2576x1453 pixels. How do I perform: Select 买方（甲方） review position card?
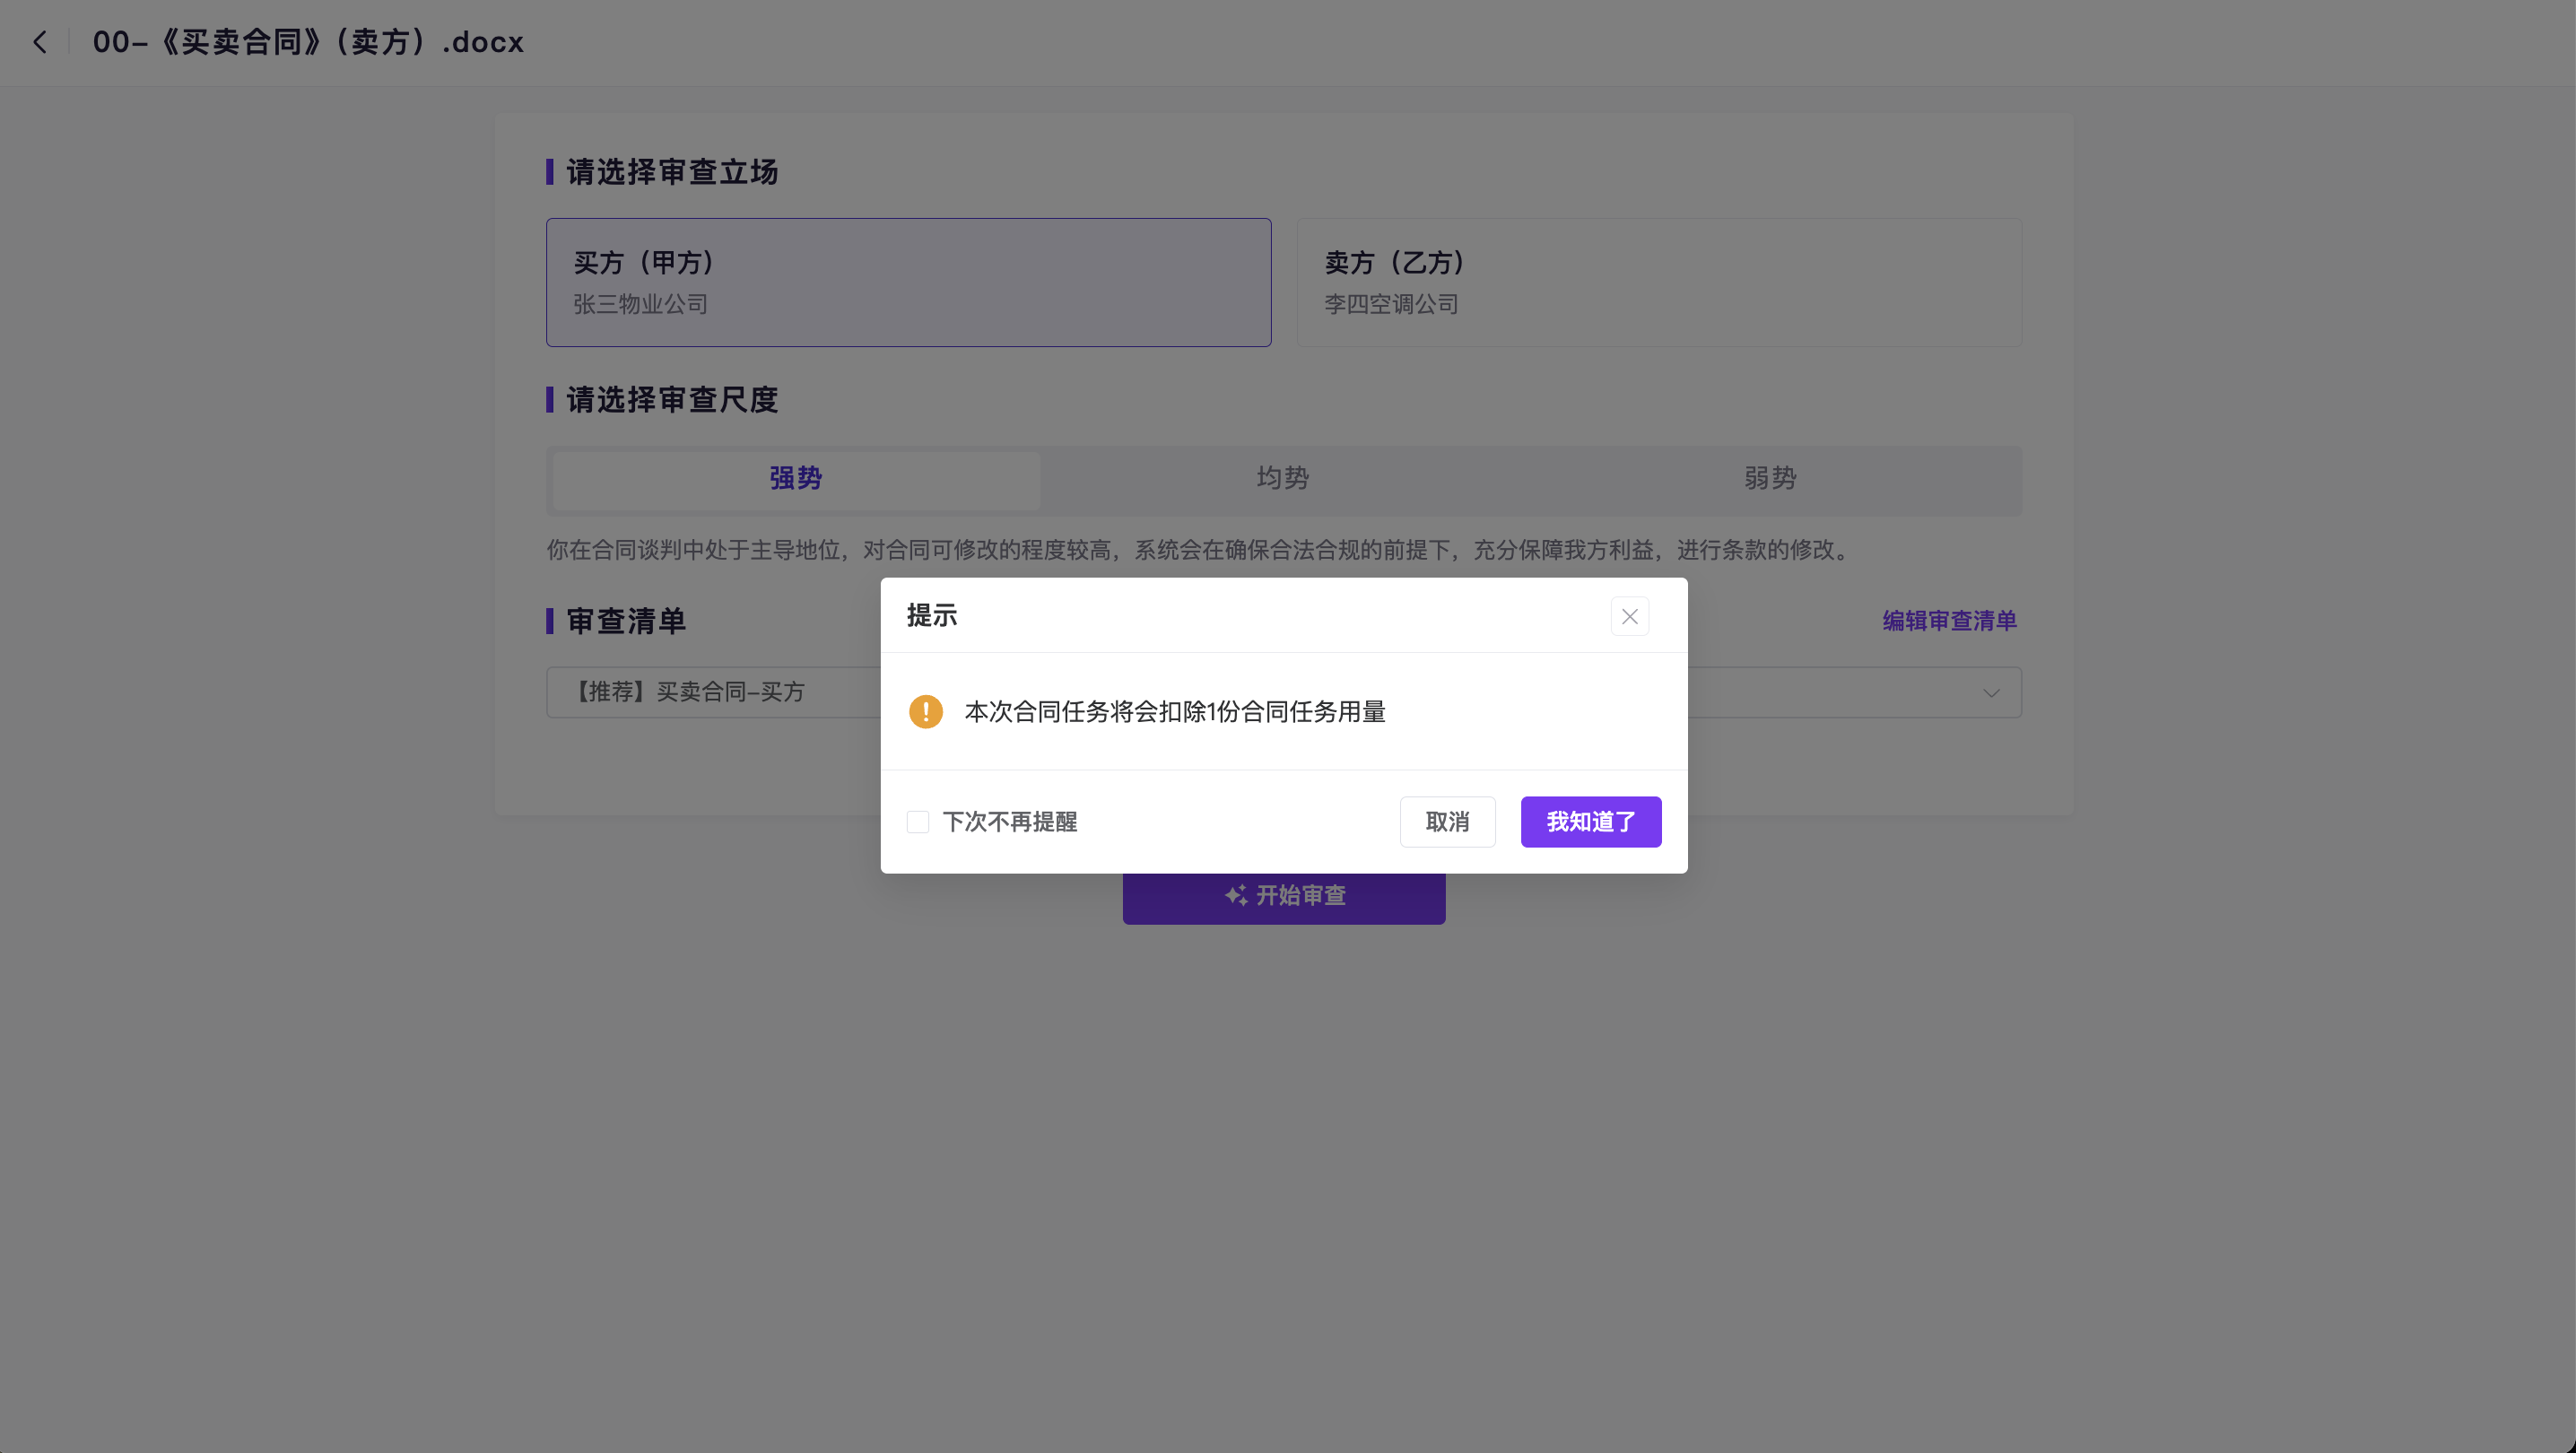(907, 282)
